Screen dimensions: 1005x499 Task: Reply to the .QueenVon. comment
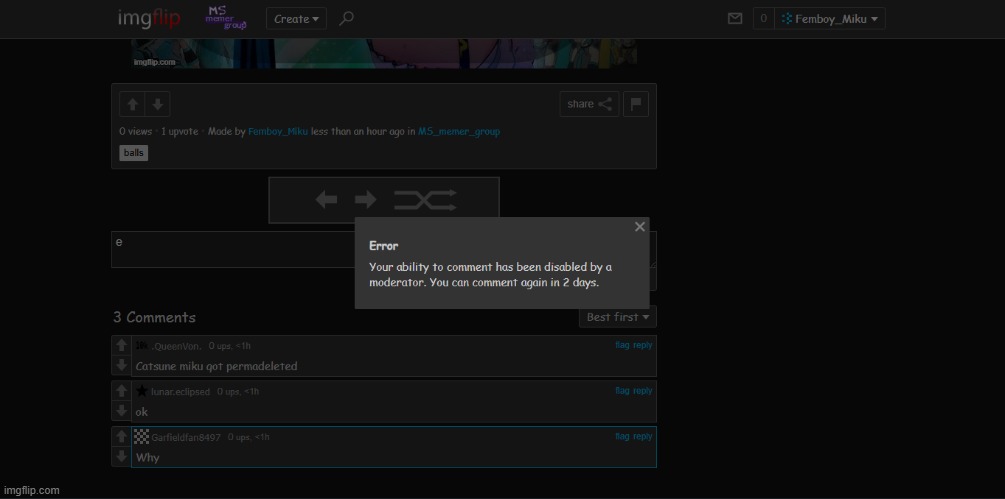[x=643, y=345]
